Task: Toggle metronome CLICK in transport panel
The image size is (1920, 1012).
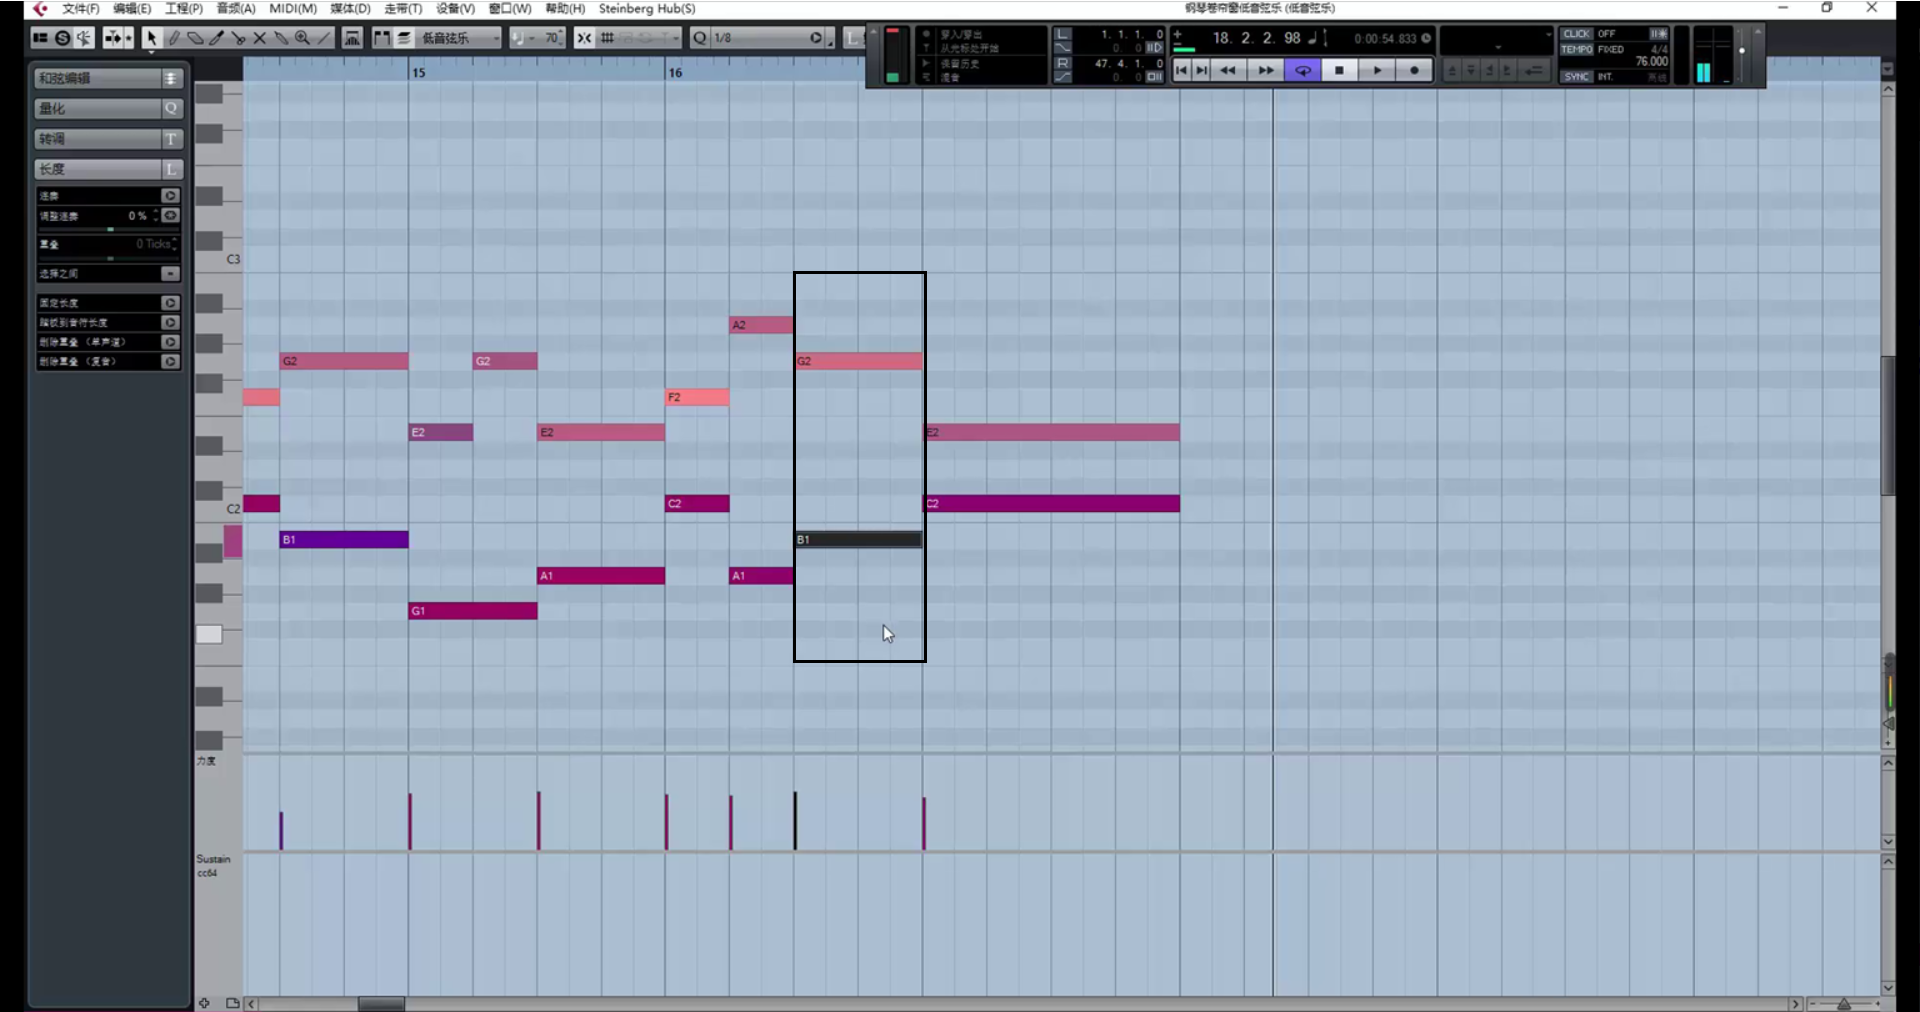Action: pyautogui.click(x=1577, y=34)
